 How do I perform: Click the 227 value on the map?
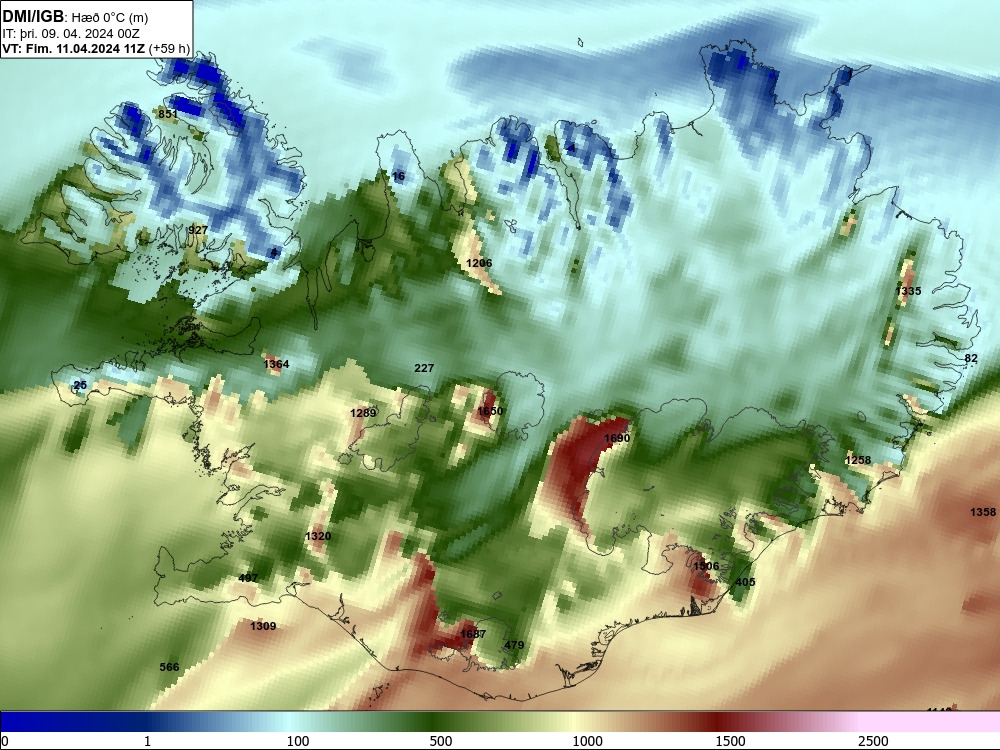(x=424, y=368)
